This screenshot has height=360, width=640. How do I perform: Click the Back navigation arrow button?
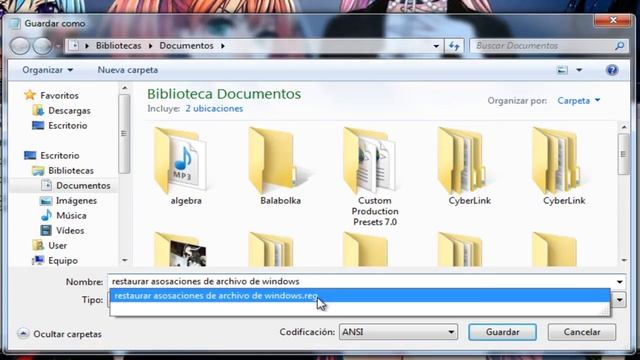tap(20, 46)
